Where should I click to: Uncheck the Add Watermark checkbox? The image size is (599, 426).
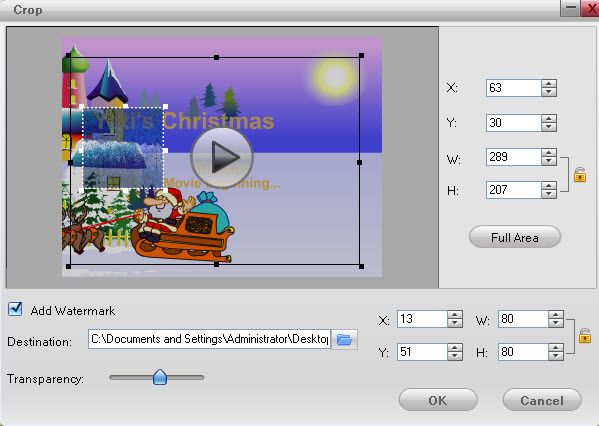click(x=15, y=309)
